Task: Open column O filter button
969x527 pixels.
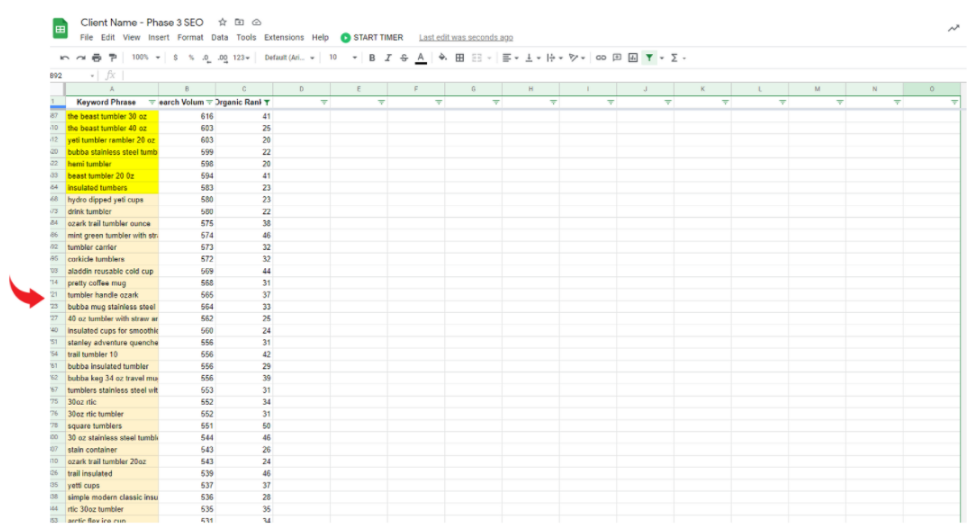Action: [x=954, y=102]
